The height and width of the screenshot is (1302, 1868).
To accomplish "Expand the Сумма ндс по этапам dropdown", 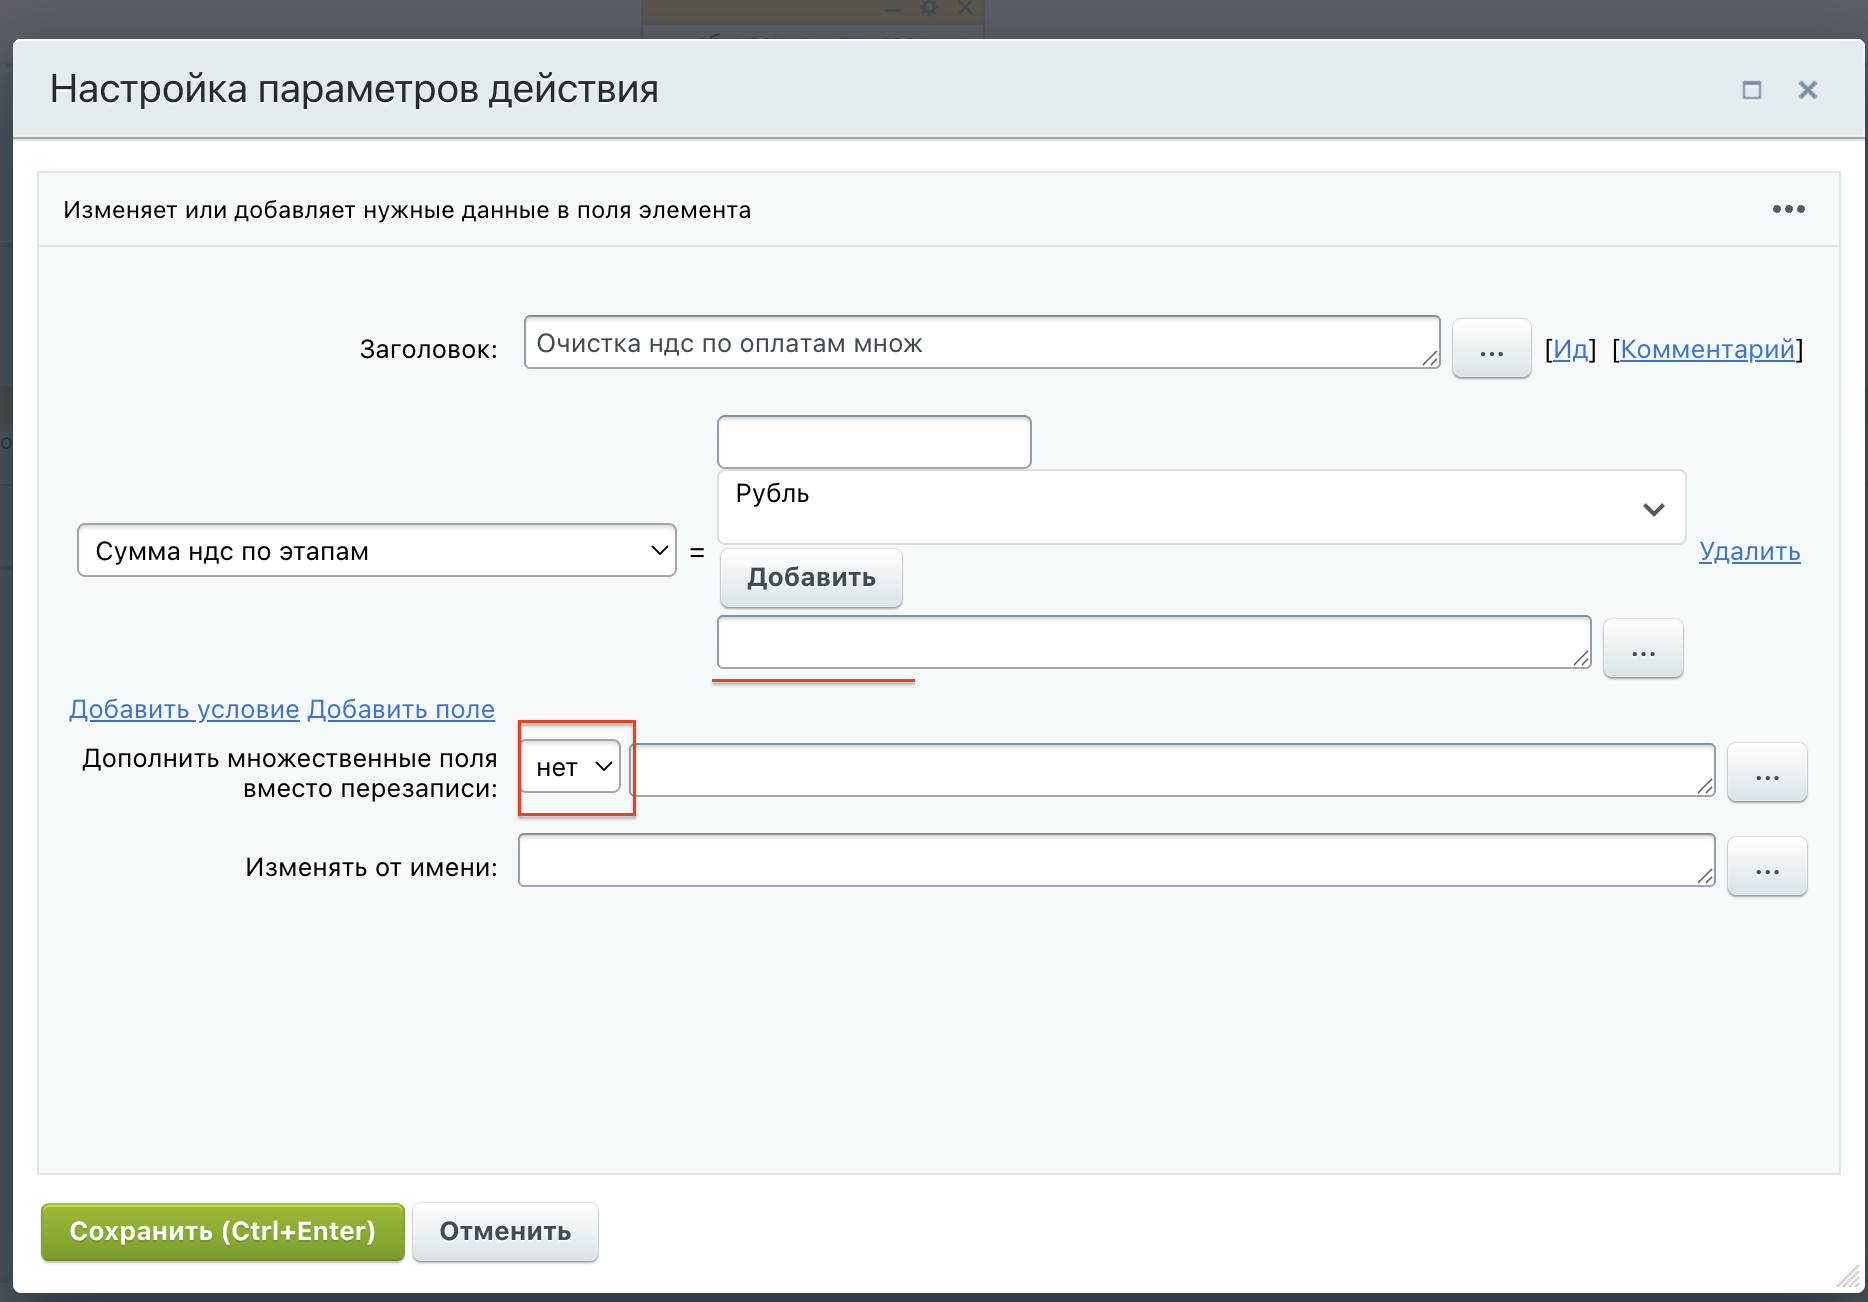I will (376, 551).
